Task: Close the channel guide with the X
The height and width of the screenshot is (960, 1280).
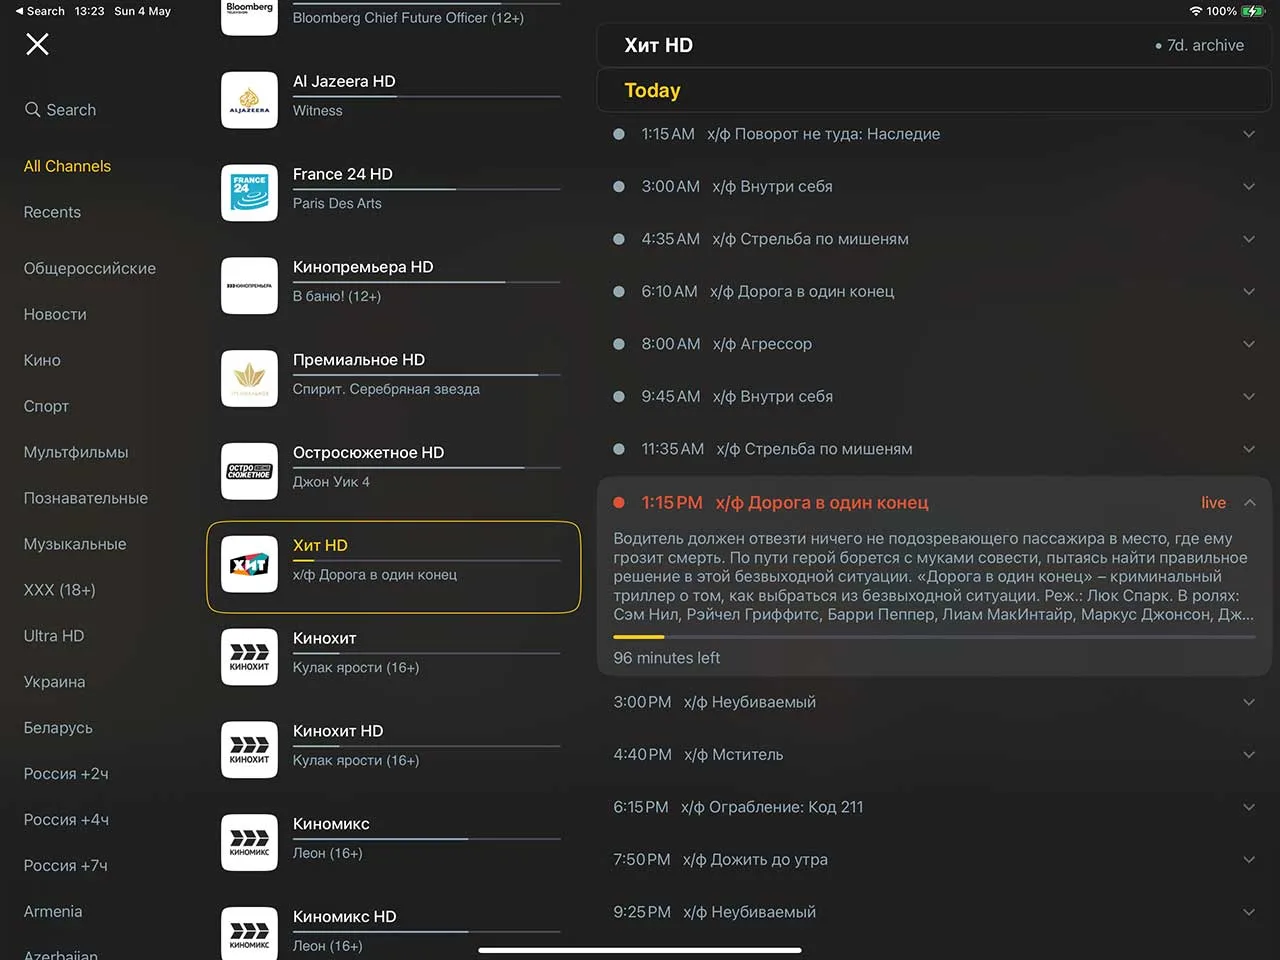Action: (37, 44)
